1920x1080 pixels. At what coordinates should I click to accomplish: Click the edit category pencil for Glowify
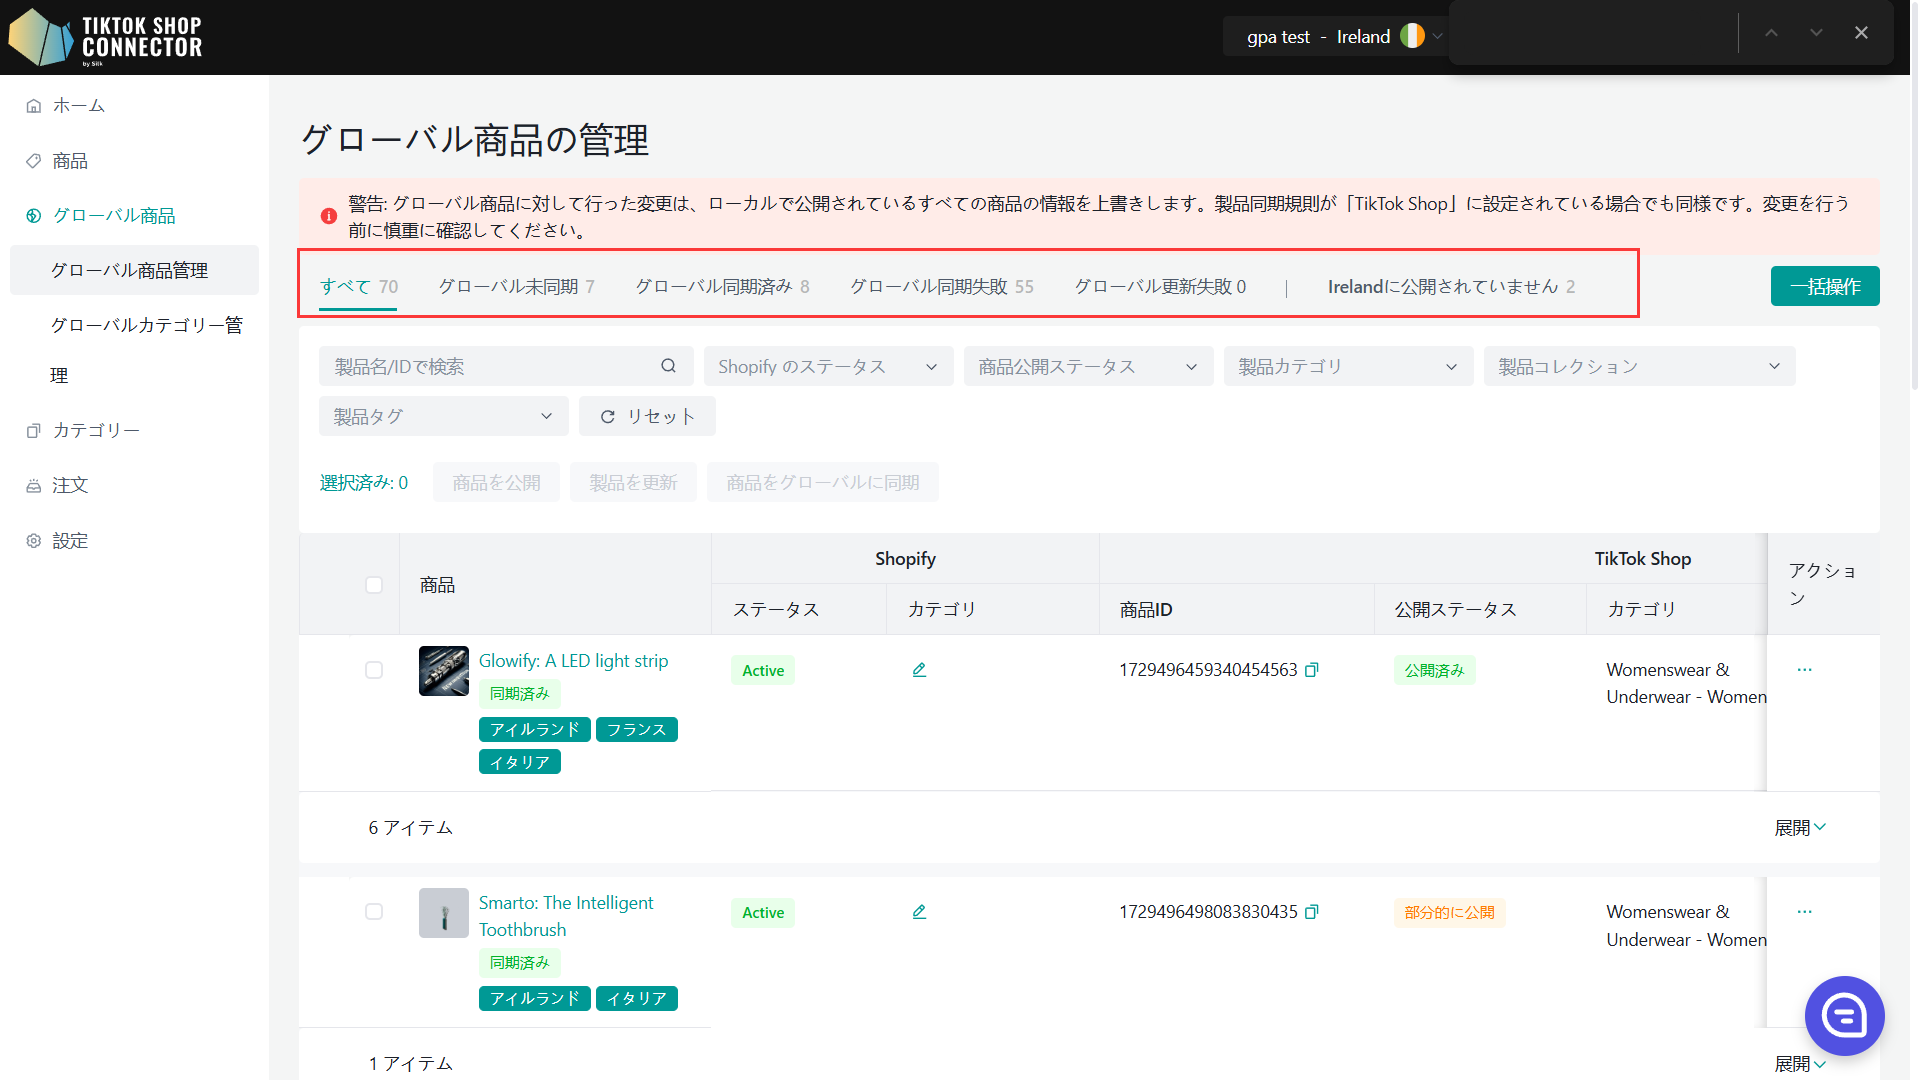(919, 670)
